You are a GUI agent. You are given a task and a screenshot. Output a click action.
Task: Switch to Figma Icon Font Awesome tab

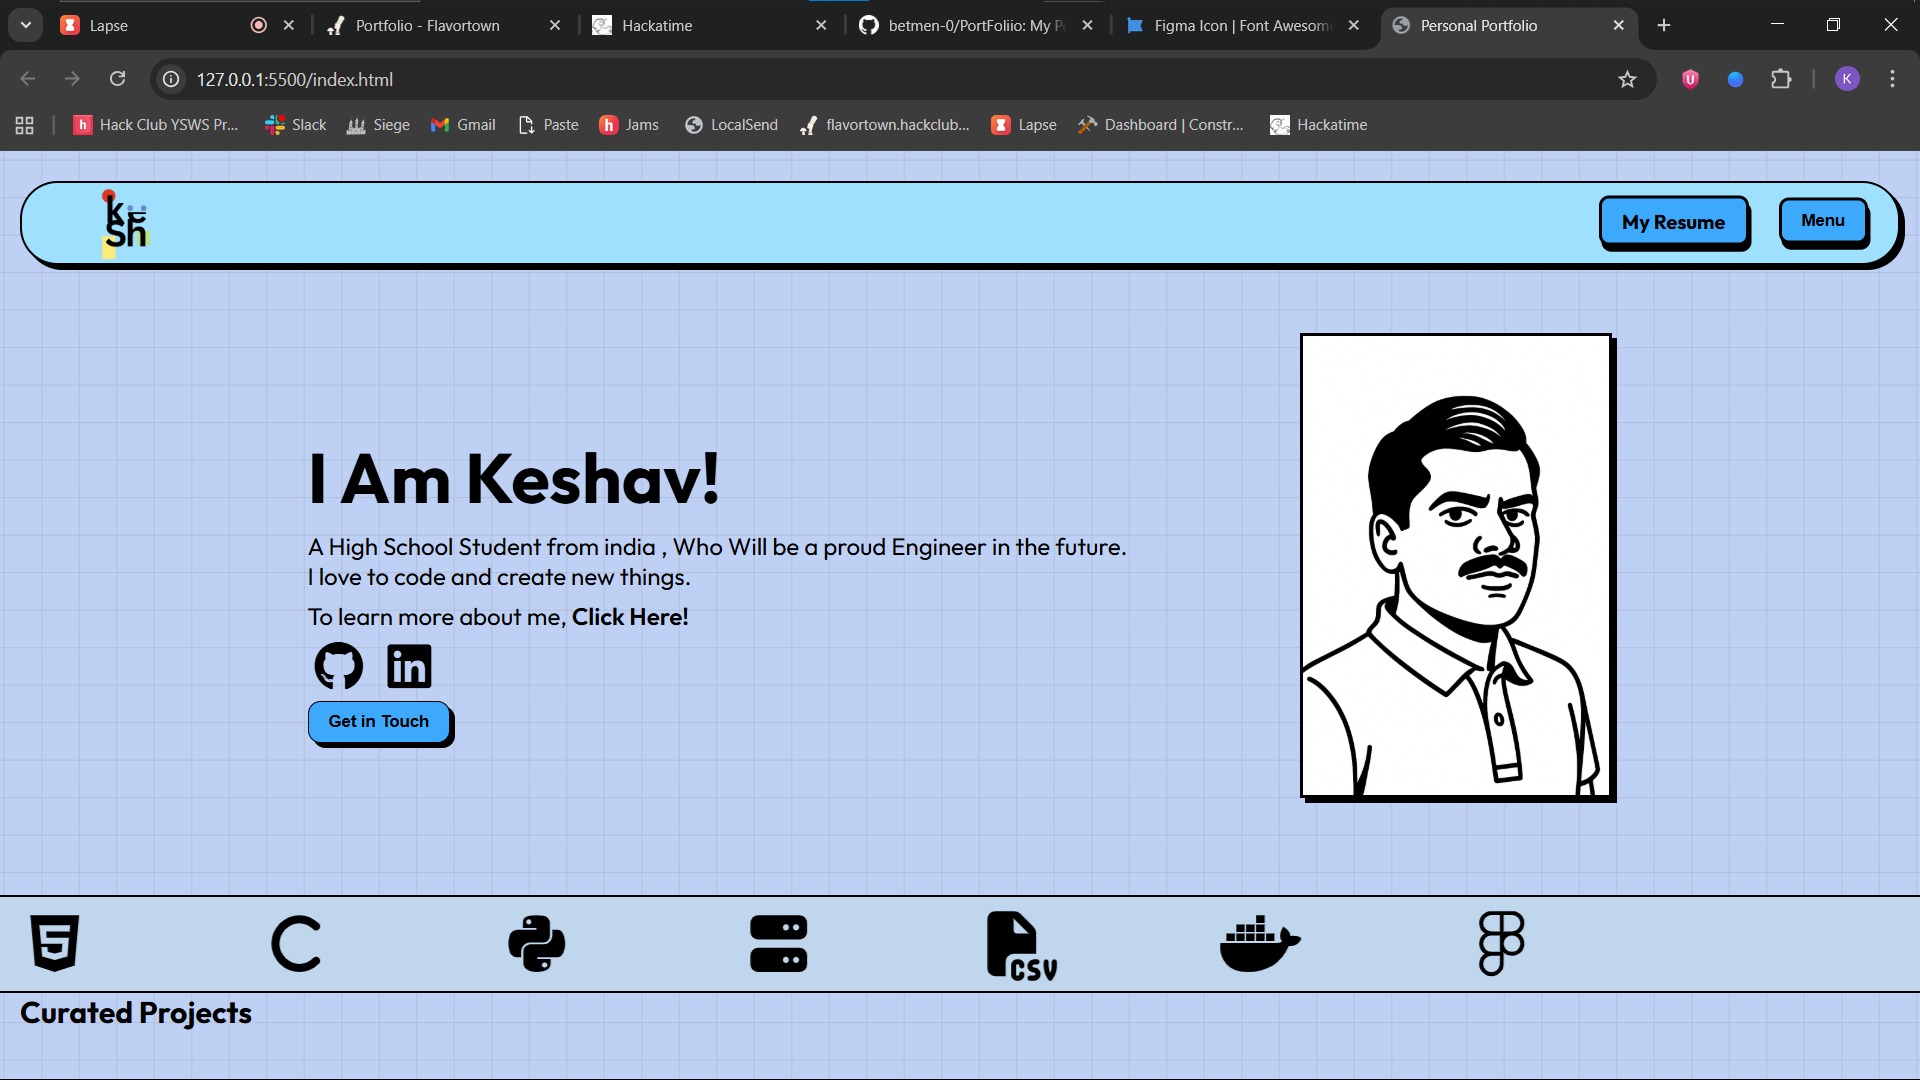(x=1240, y=25)
